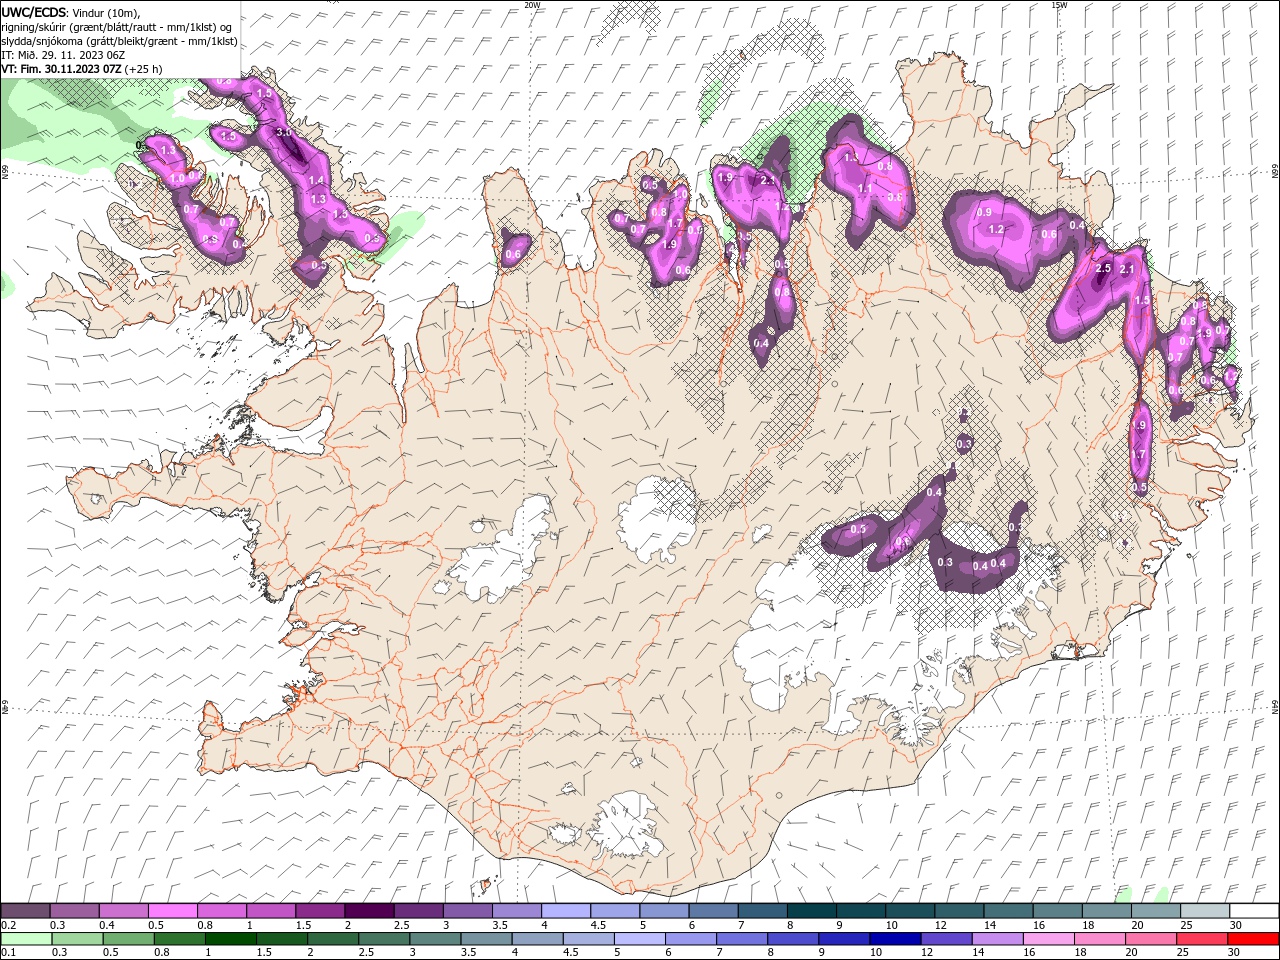Viewport: 1280px width, 960px height.
Task: Select the darkest green 1 rain legend swatch
Action: click(x=231, y=939)
